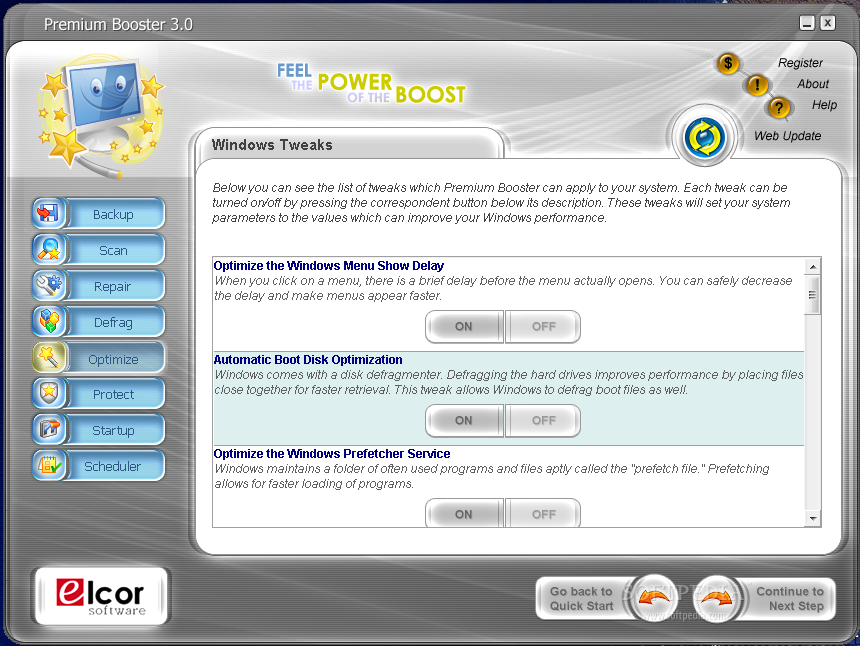This screenshot has height=646, width=860.
Task: Click the tweaks list scrollbar thumb
Action: 813,295
